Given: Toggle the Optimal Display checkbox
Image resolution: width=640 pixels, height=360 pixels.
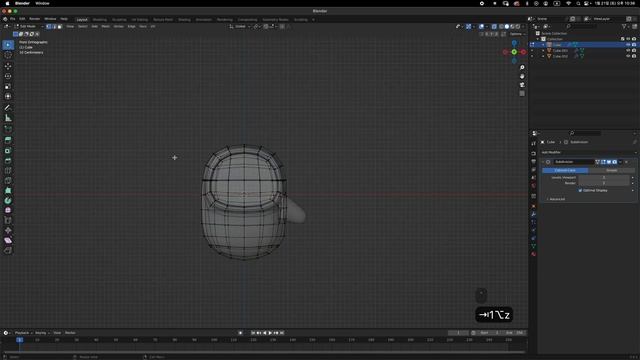Looking at the screenshot, I should [x=580, y=191].
